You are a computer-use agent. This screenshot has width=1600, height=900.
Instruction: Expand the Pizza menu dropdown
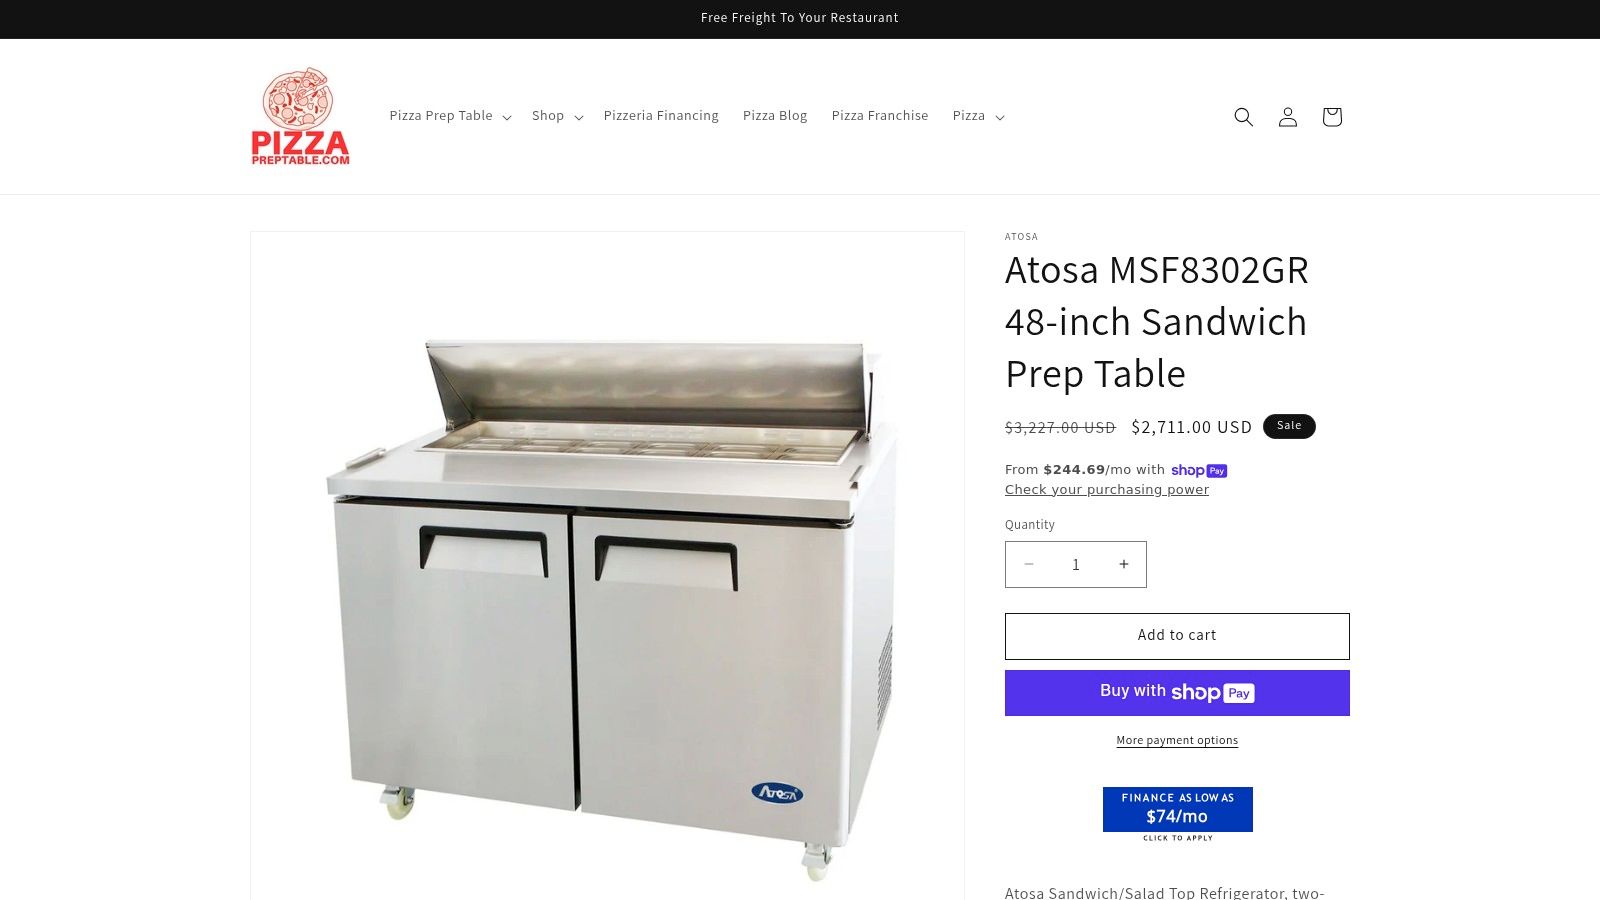pyautogui.click(x=978, y=116)
